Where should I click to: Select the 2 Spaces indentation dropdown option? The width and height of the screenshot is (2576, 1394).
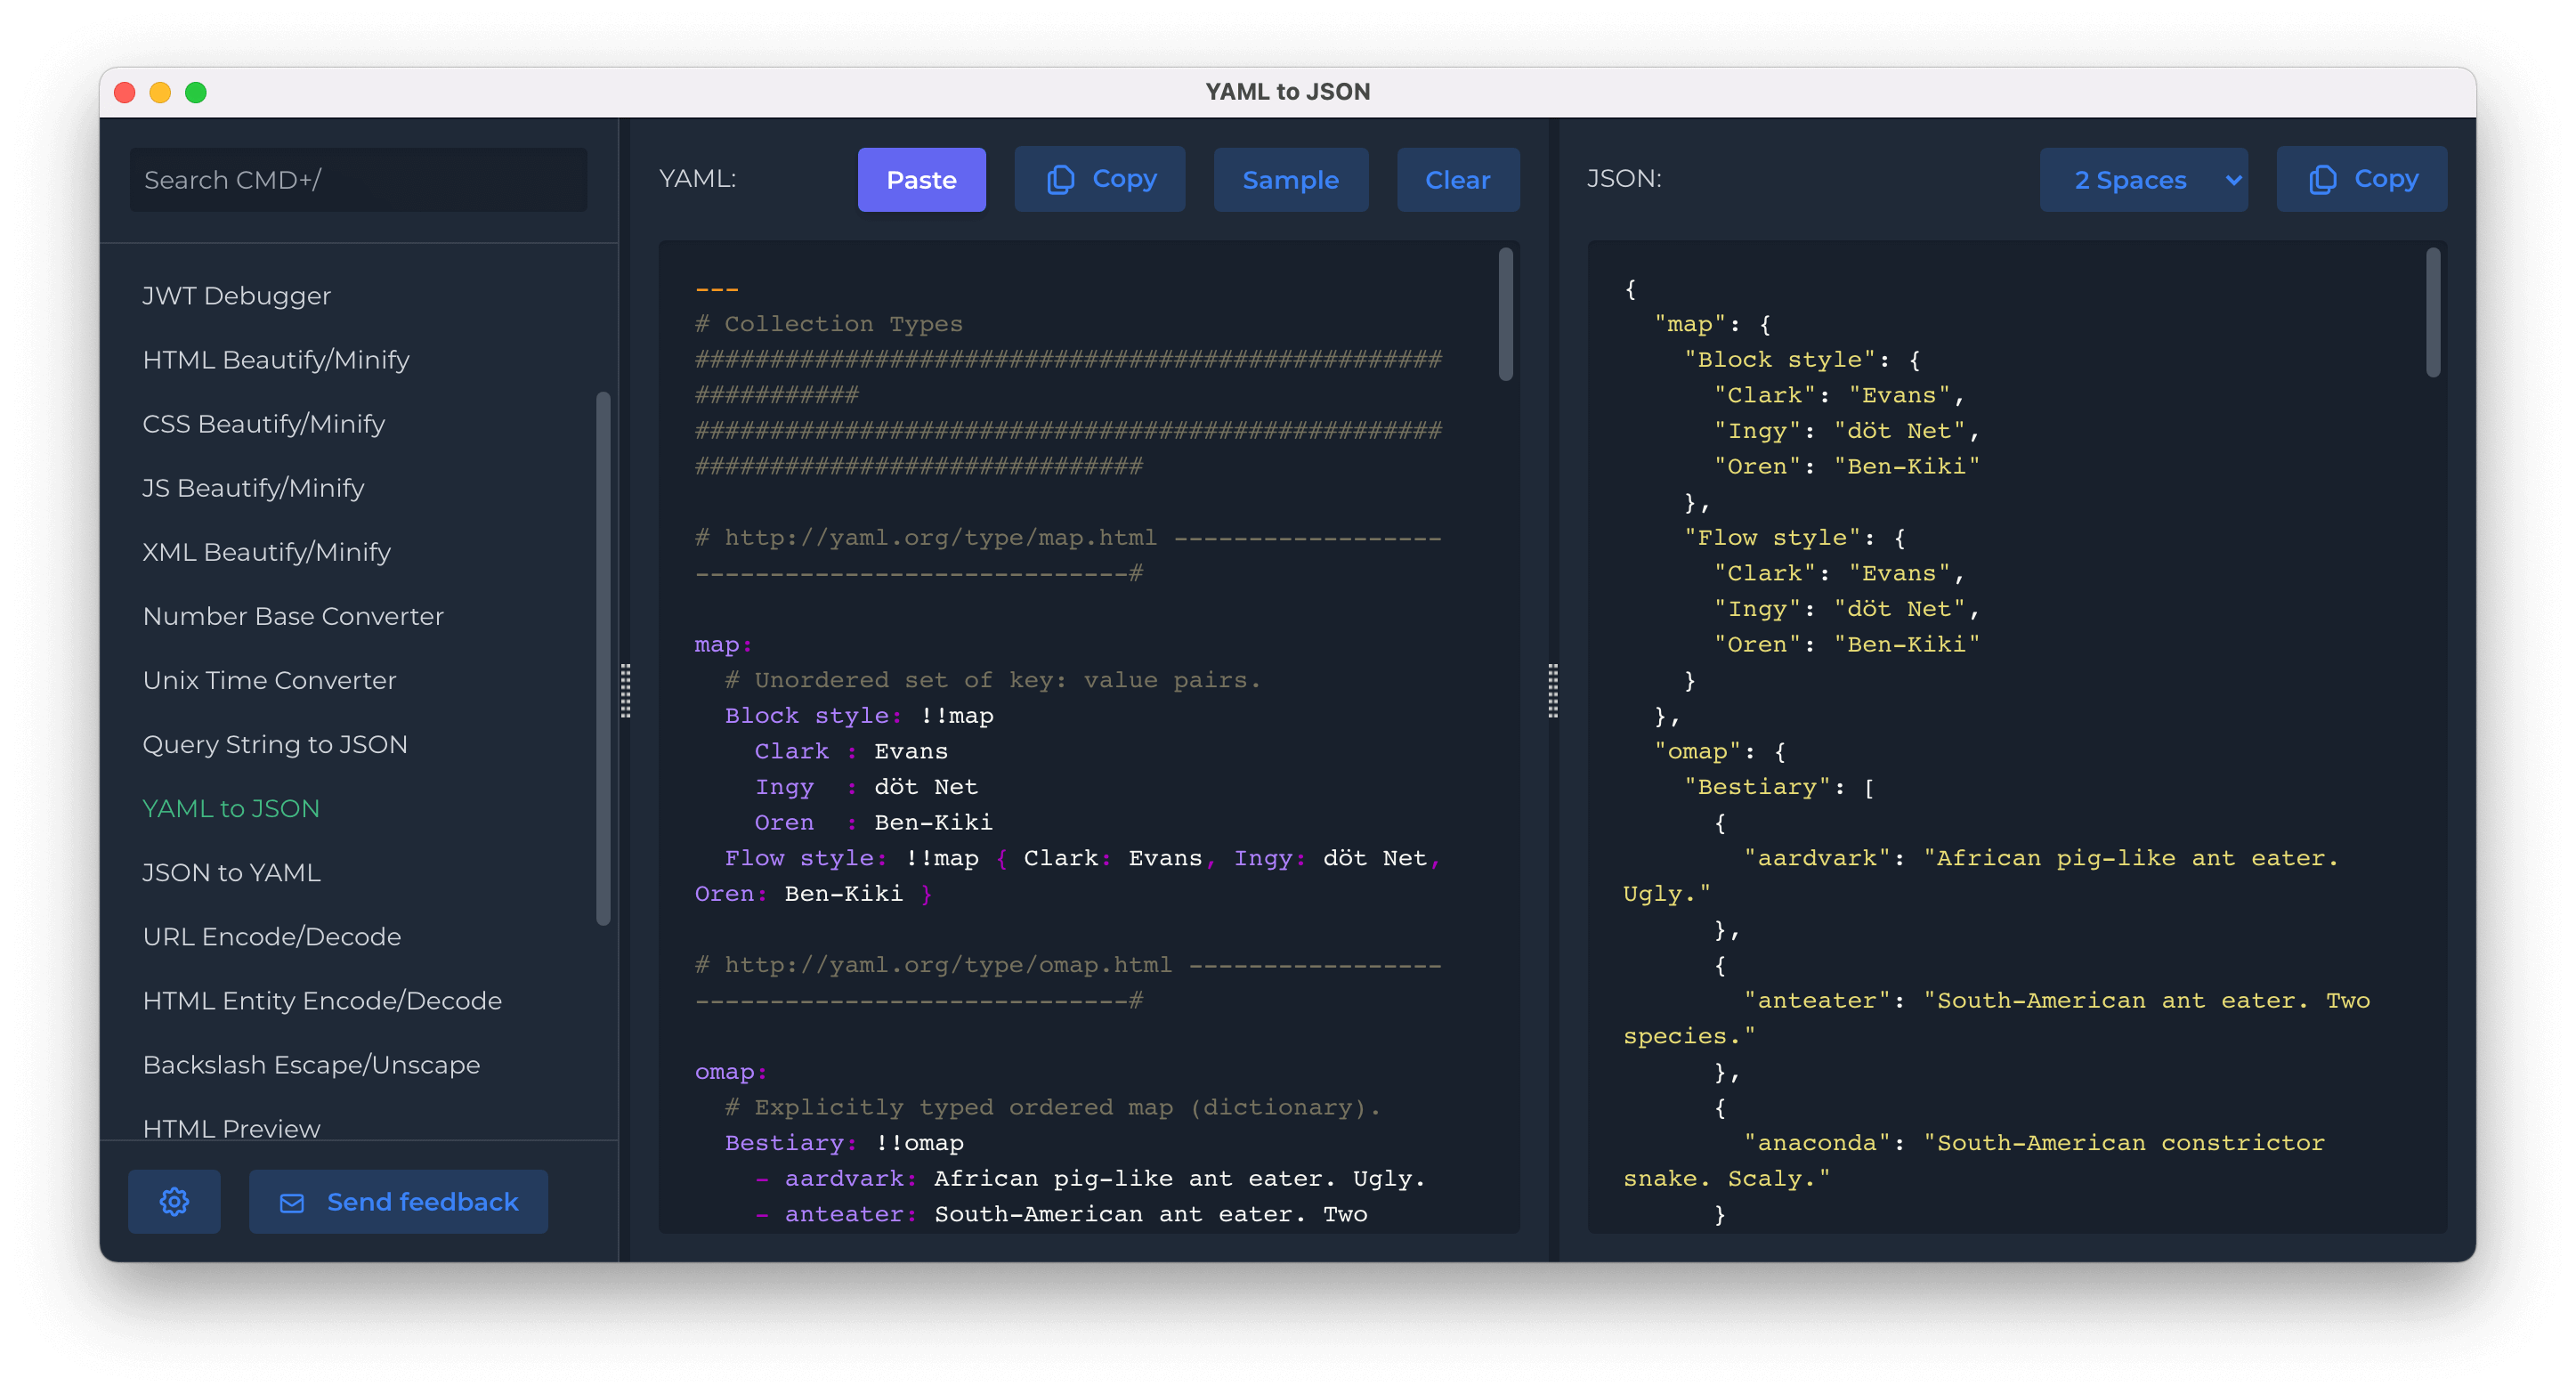2149,179
